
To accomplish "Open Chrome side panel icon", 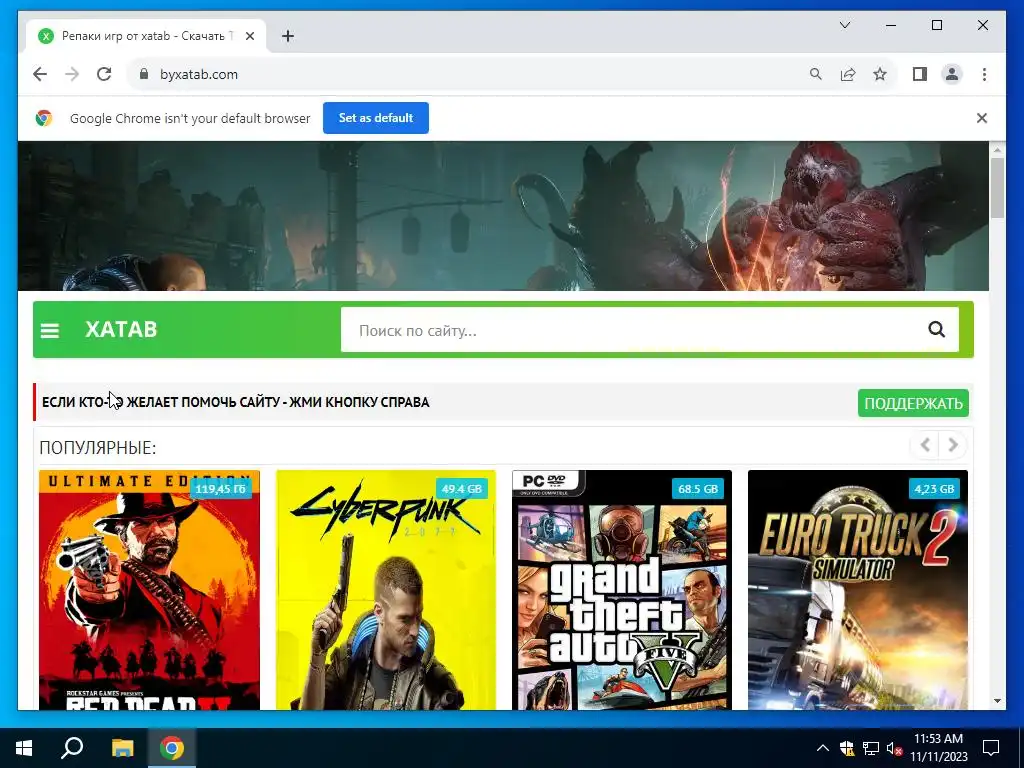I will [920, 74].
